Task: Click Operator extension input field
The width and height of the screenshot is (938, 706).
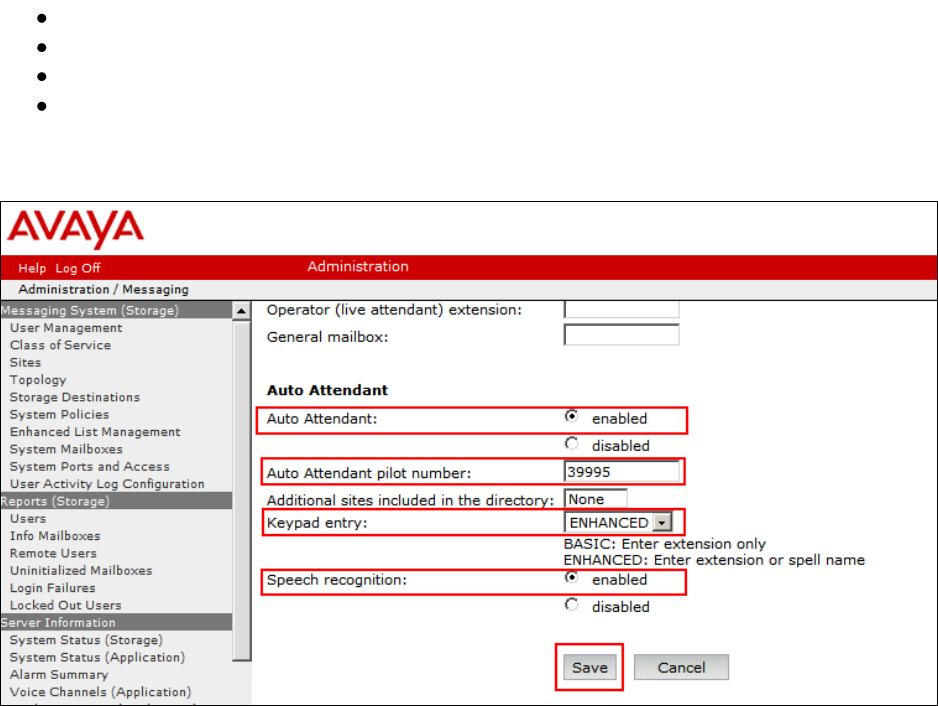Action: (x=621, y=309)
